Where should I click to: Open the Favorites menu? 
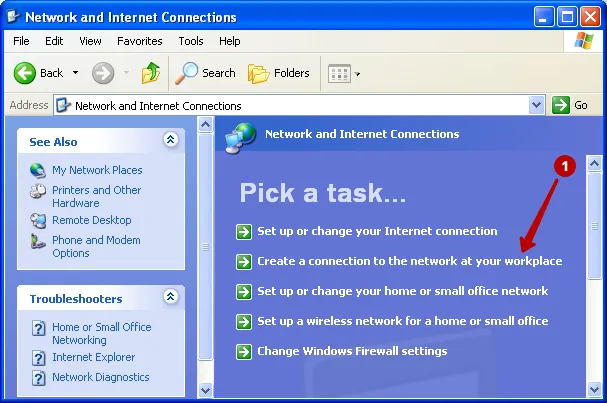click(140, 41)
